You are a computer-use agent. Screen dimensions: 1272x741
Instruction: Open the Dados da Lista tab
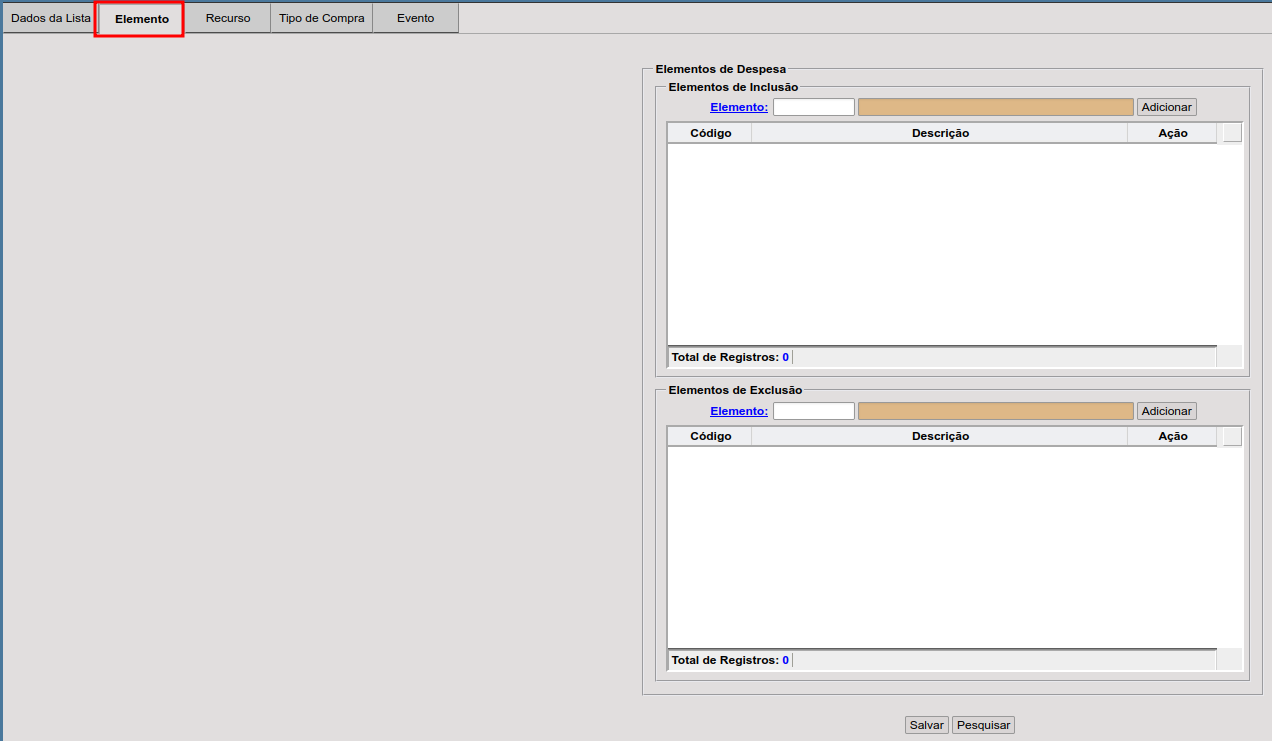pyautogui.click(x=50, y=18)
